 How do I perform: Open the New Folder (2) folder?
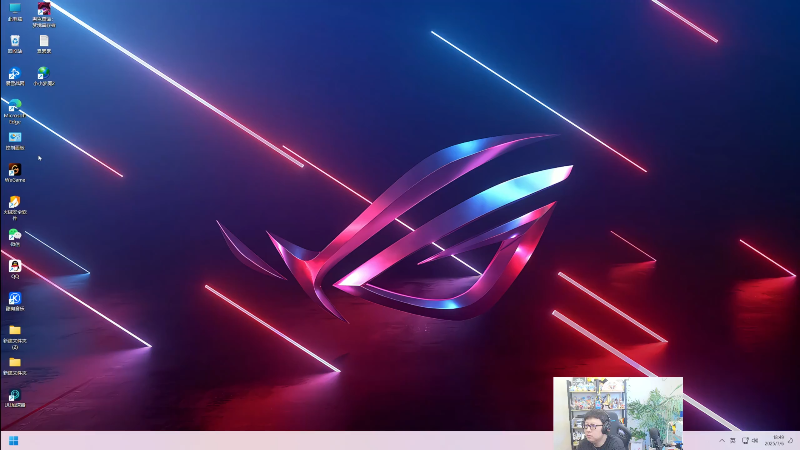pos(15,337)
